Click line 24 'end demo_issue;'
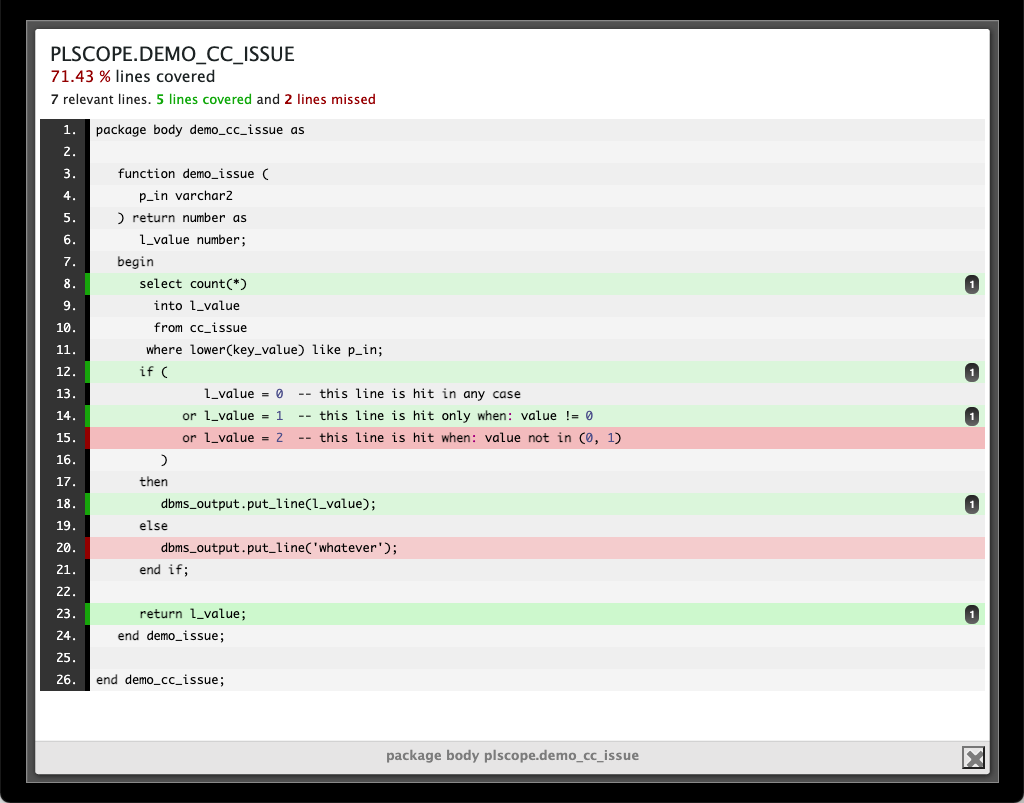This screenshot has height=803, width=1024. [x=171, y=636]
